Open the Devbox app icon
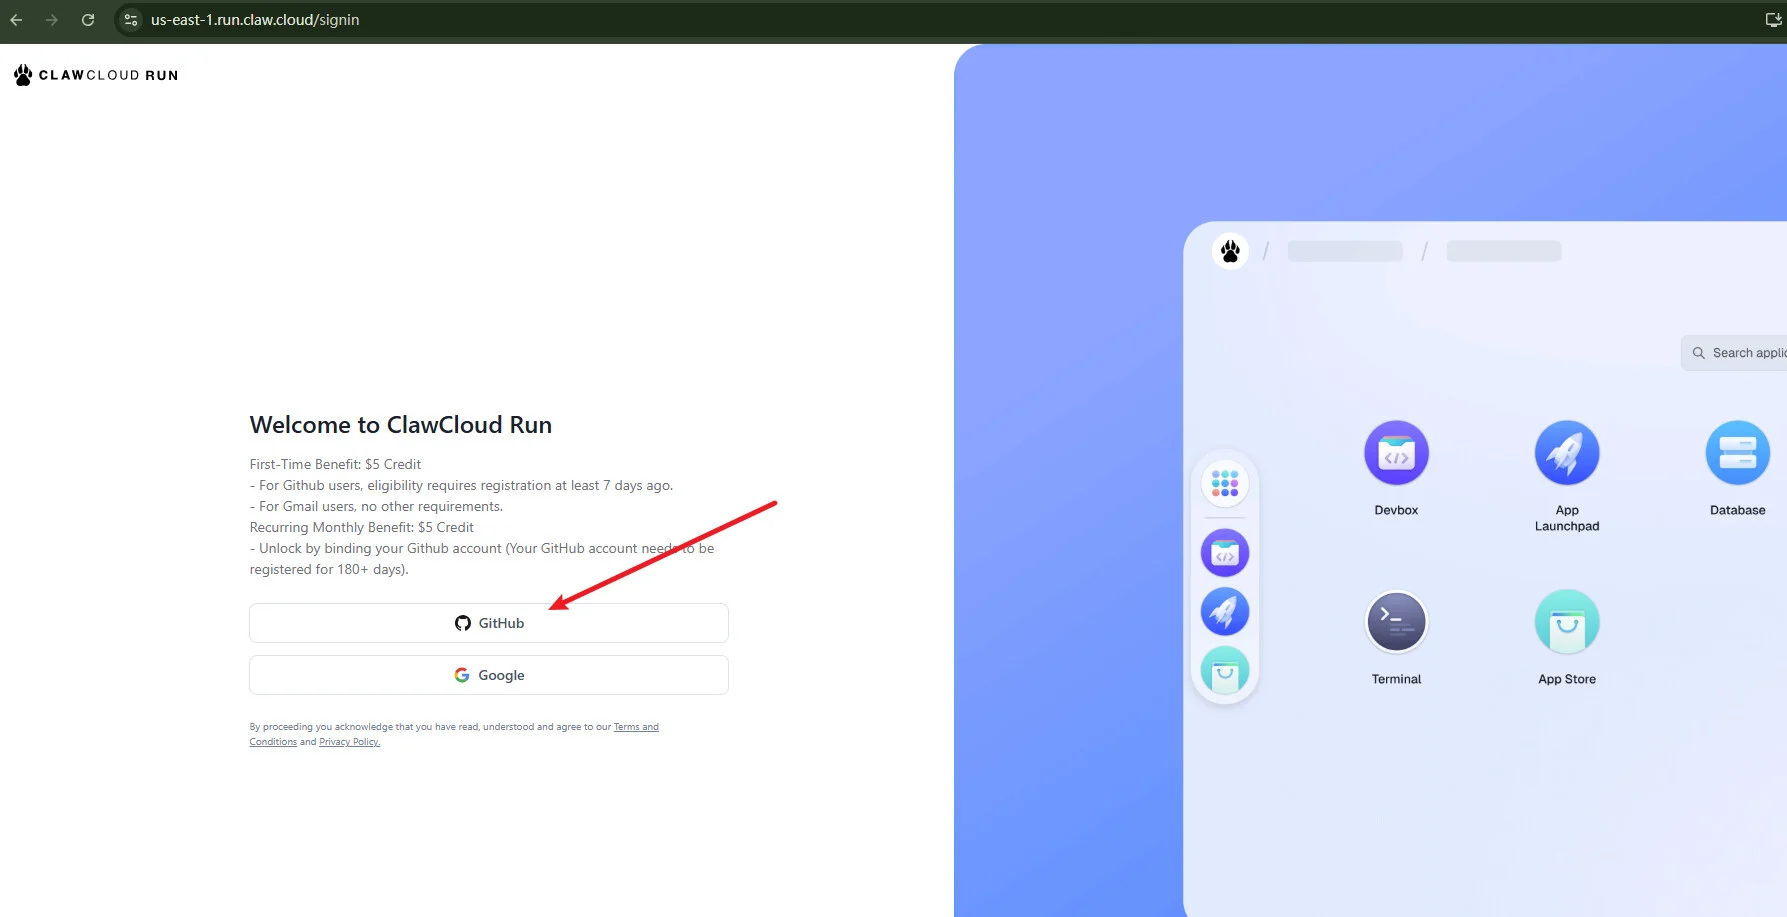 click(x=1396, y=453)
